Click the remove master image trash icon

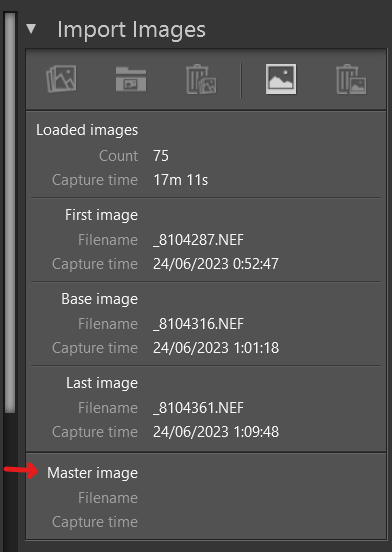(x=351, y=79)
